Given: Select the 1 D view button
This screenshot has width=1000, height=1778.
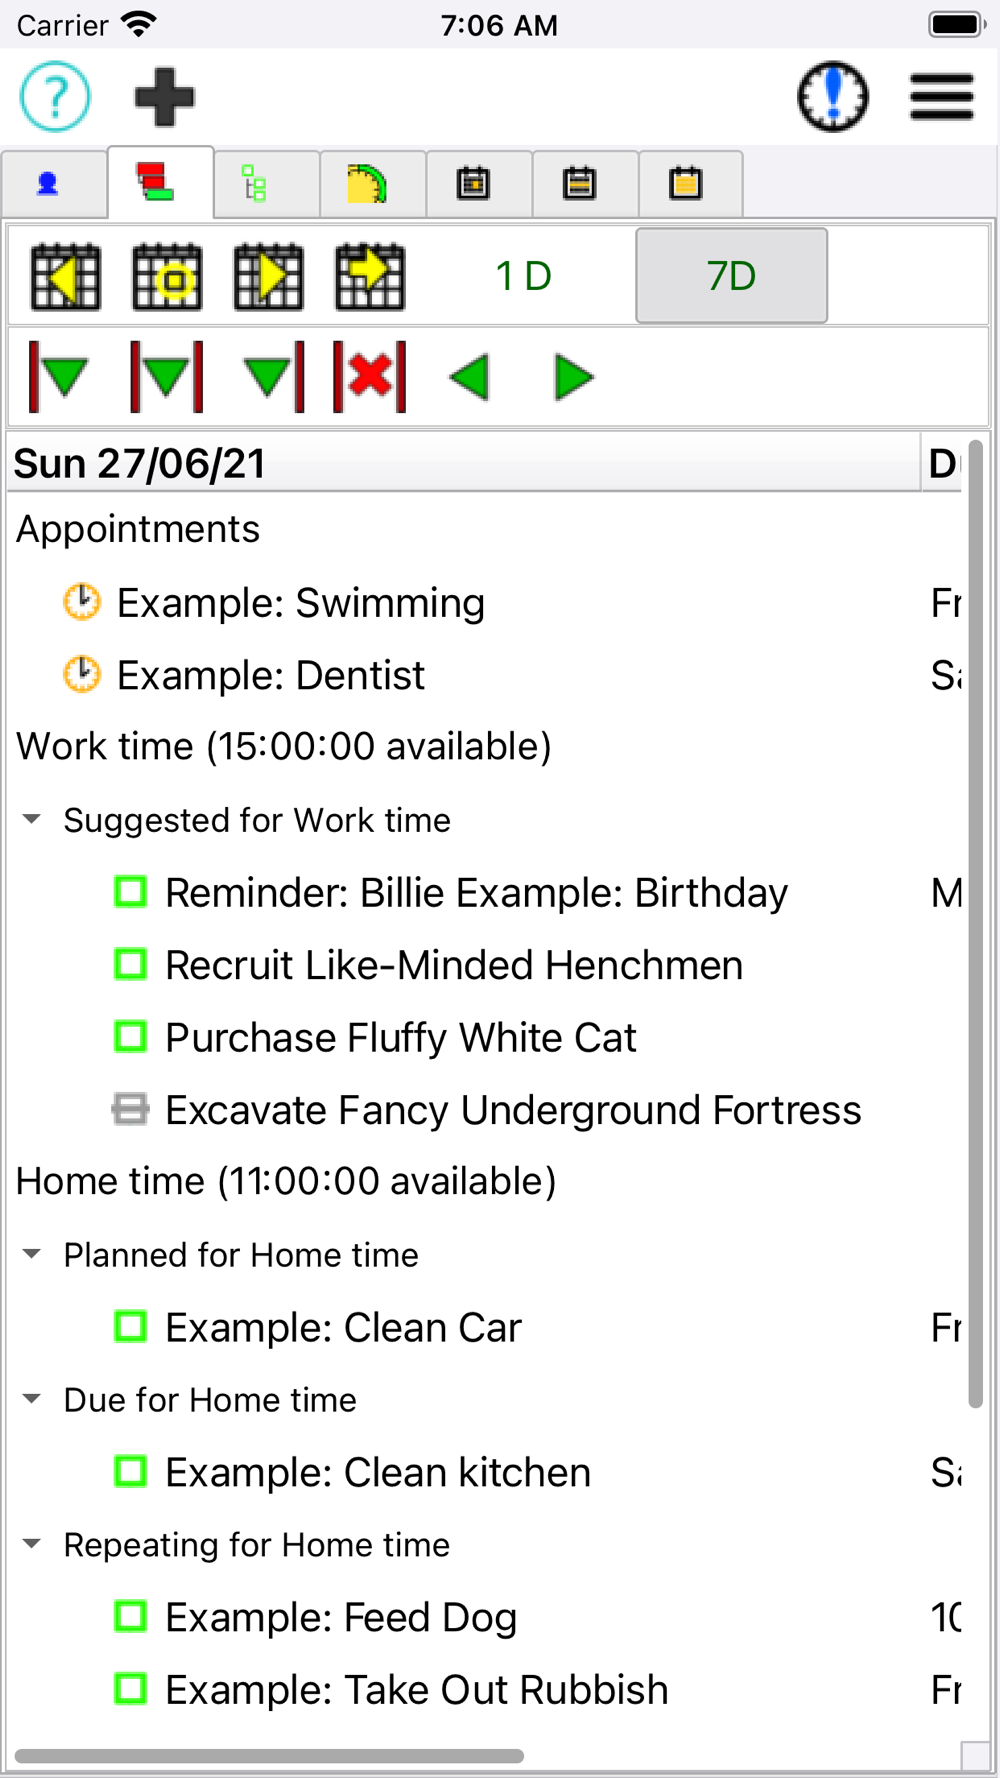Looking at the screenshot, I should [x=523, y=276].
